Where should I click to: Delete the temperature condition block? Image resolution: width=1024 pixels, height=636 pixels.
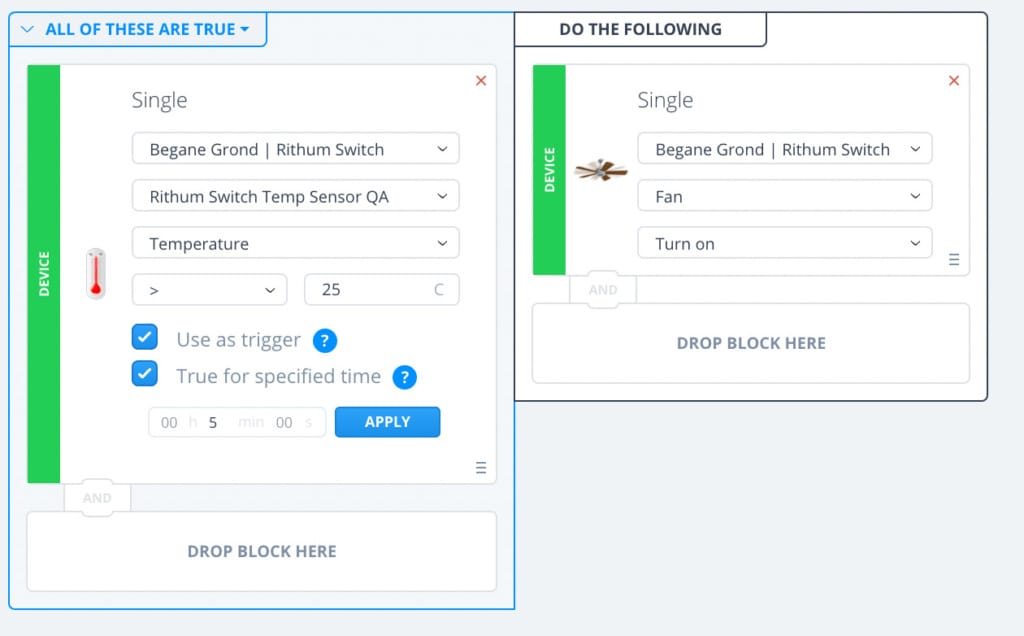(x=481, y=80)
